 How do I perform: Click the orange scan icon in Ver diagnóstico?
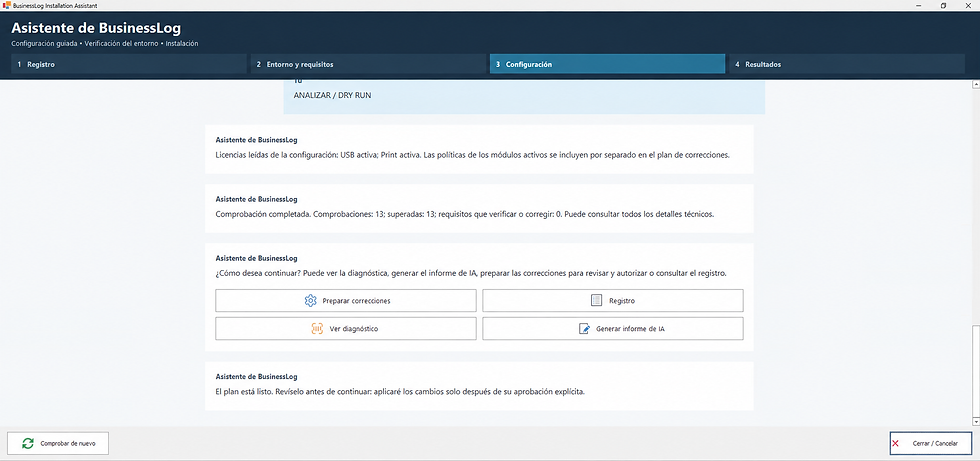coord(316,329)
